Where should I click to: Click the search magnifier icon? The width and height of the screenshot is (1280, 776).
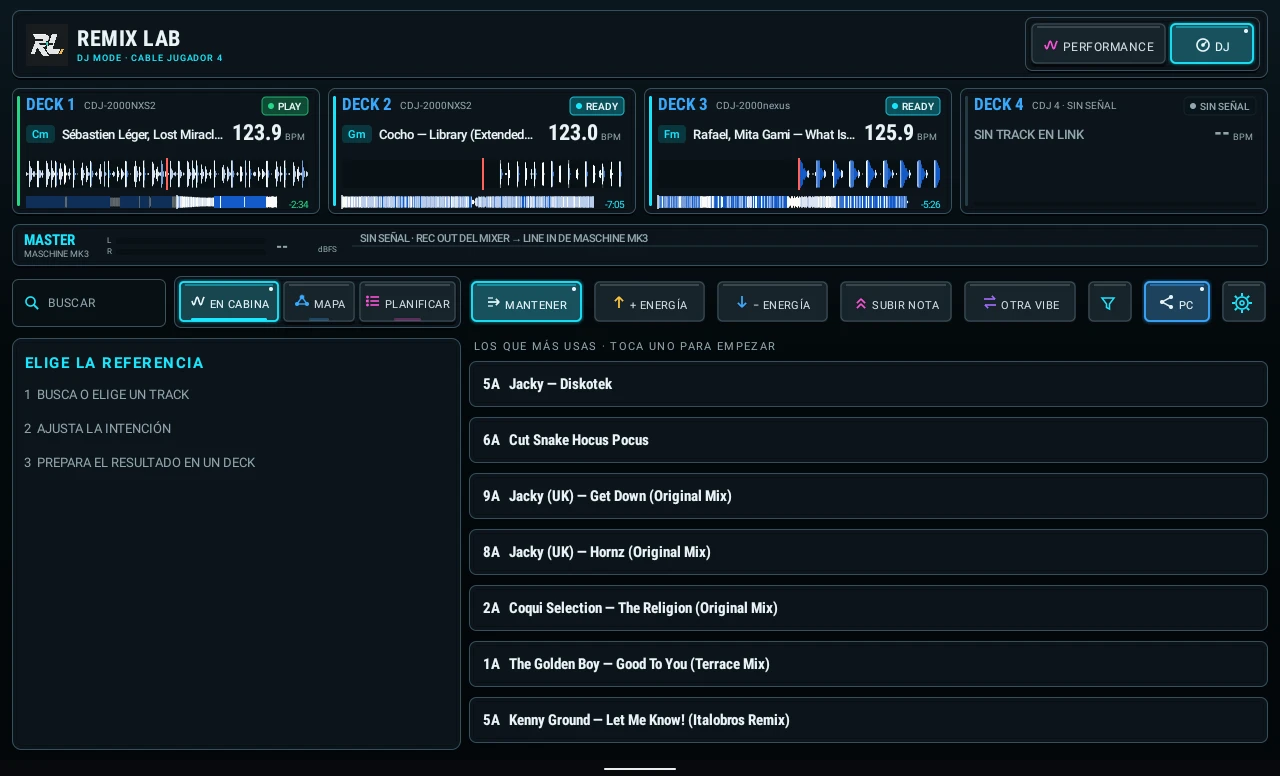[x=32, y=303]
